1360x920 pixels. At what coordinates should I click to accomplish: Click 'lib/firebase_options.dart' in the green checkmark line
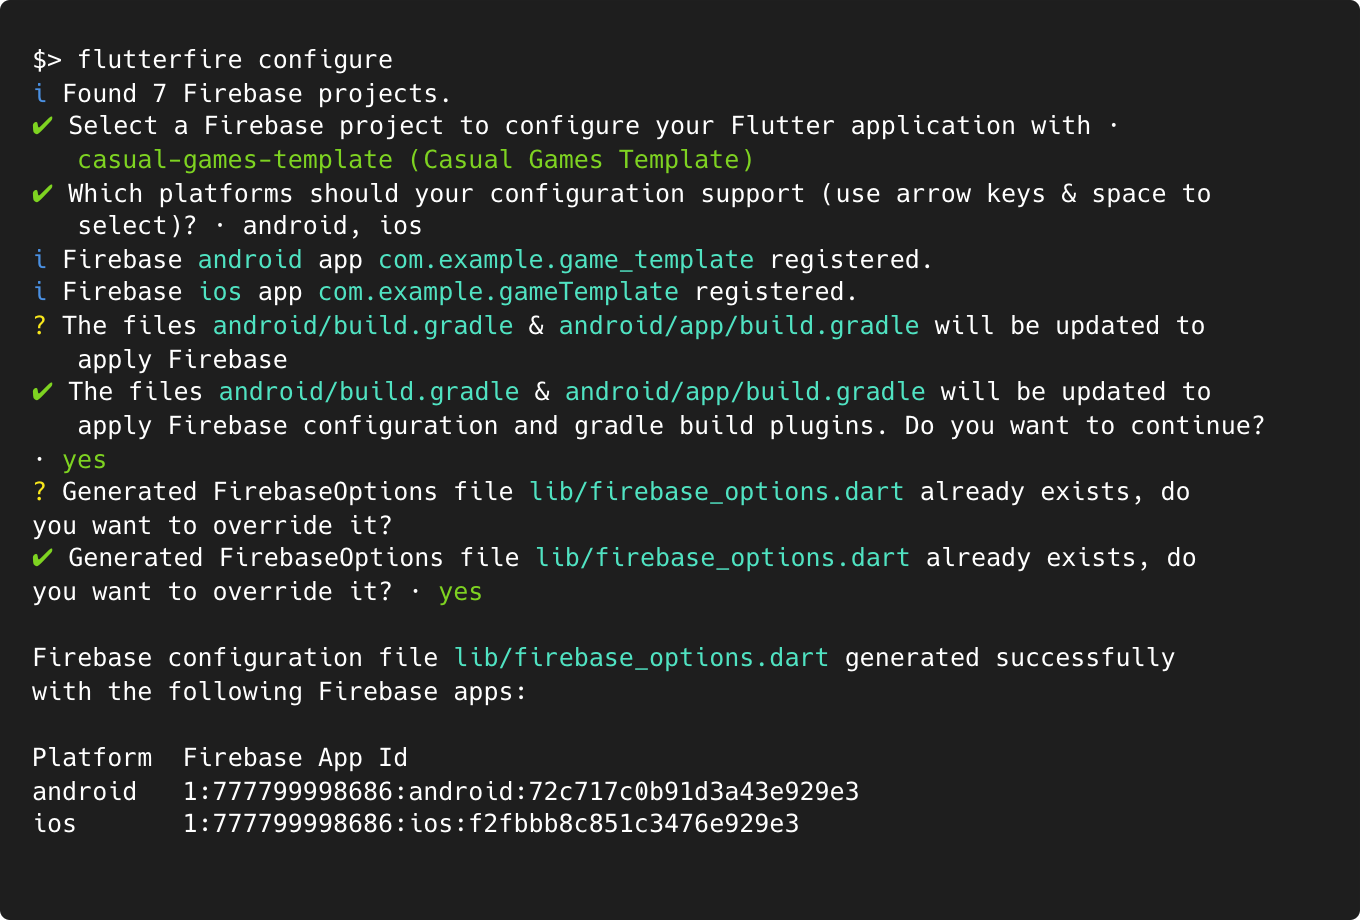(723, 558)
